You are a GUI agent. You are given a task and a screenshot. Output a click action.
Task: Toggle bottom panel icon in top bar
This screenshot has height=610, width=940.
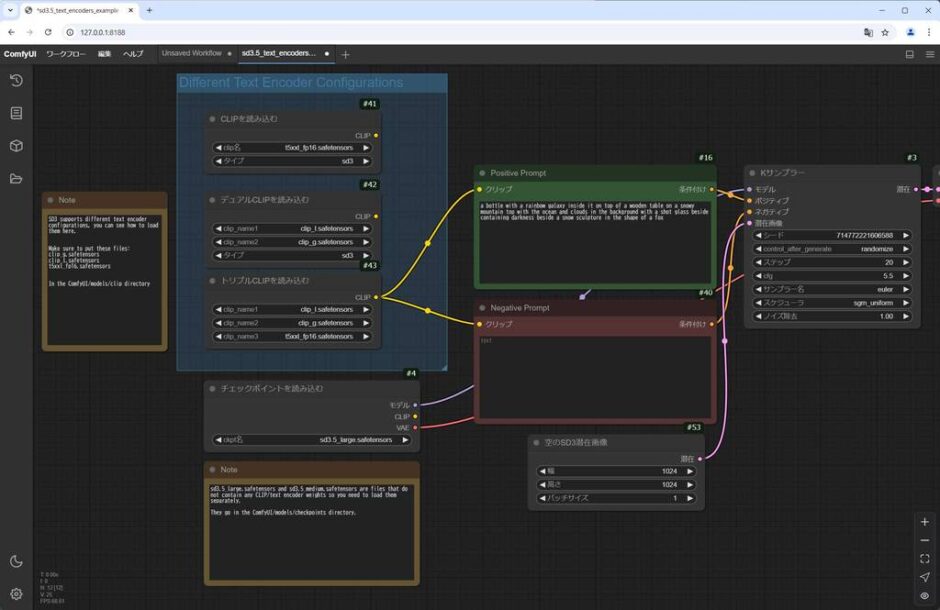(909, 55)
